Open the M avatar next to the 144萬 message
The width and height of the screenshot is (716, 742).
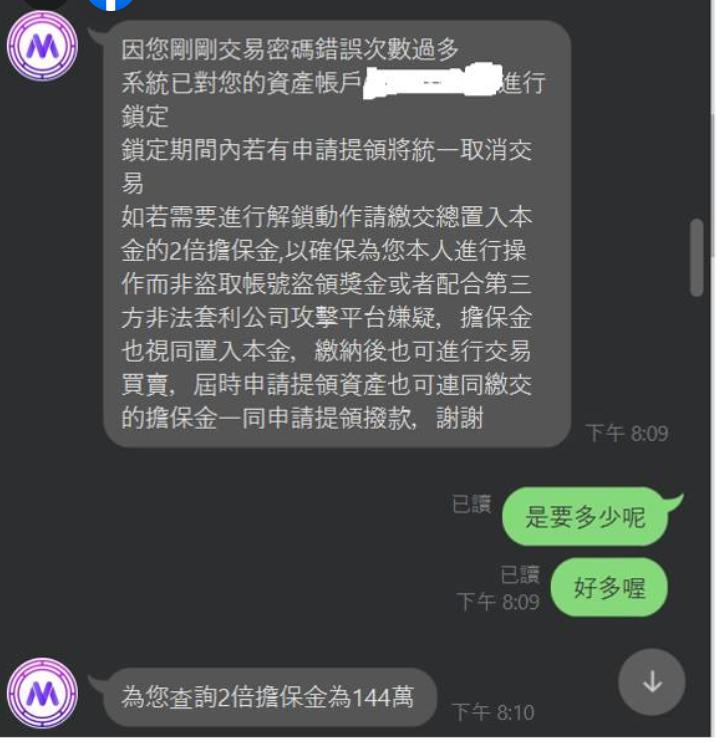42,693
